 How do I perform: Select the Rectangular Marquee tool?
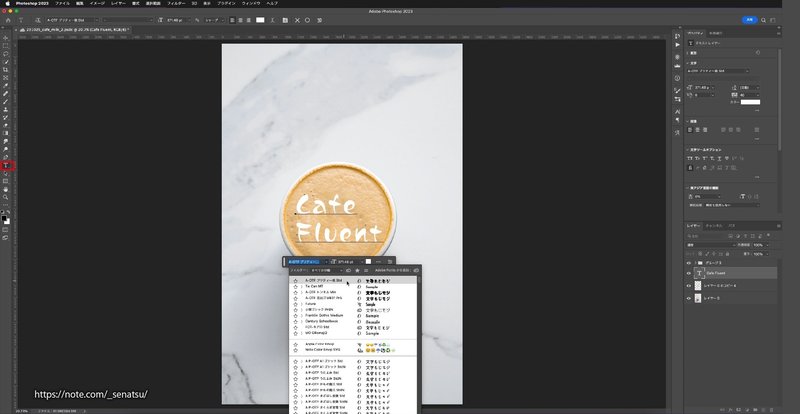coord(6,46)
